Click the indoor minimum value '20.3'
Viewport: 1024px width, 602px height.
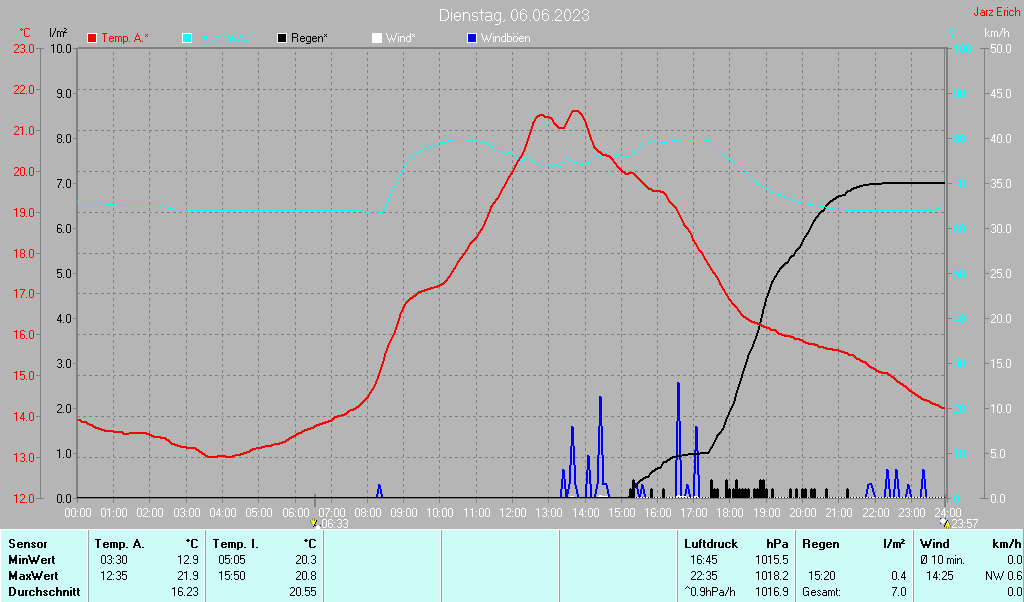pyautogui.click(x=306, y=560)
